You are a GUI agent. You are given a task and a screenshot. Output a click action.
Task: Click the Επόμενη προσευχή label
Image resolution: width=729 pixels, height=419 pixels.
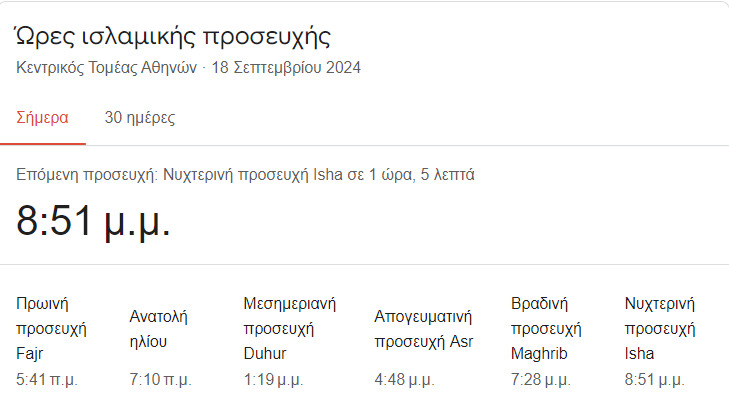point(85,175)
